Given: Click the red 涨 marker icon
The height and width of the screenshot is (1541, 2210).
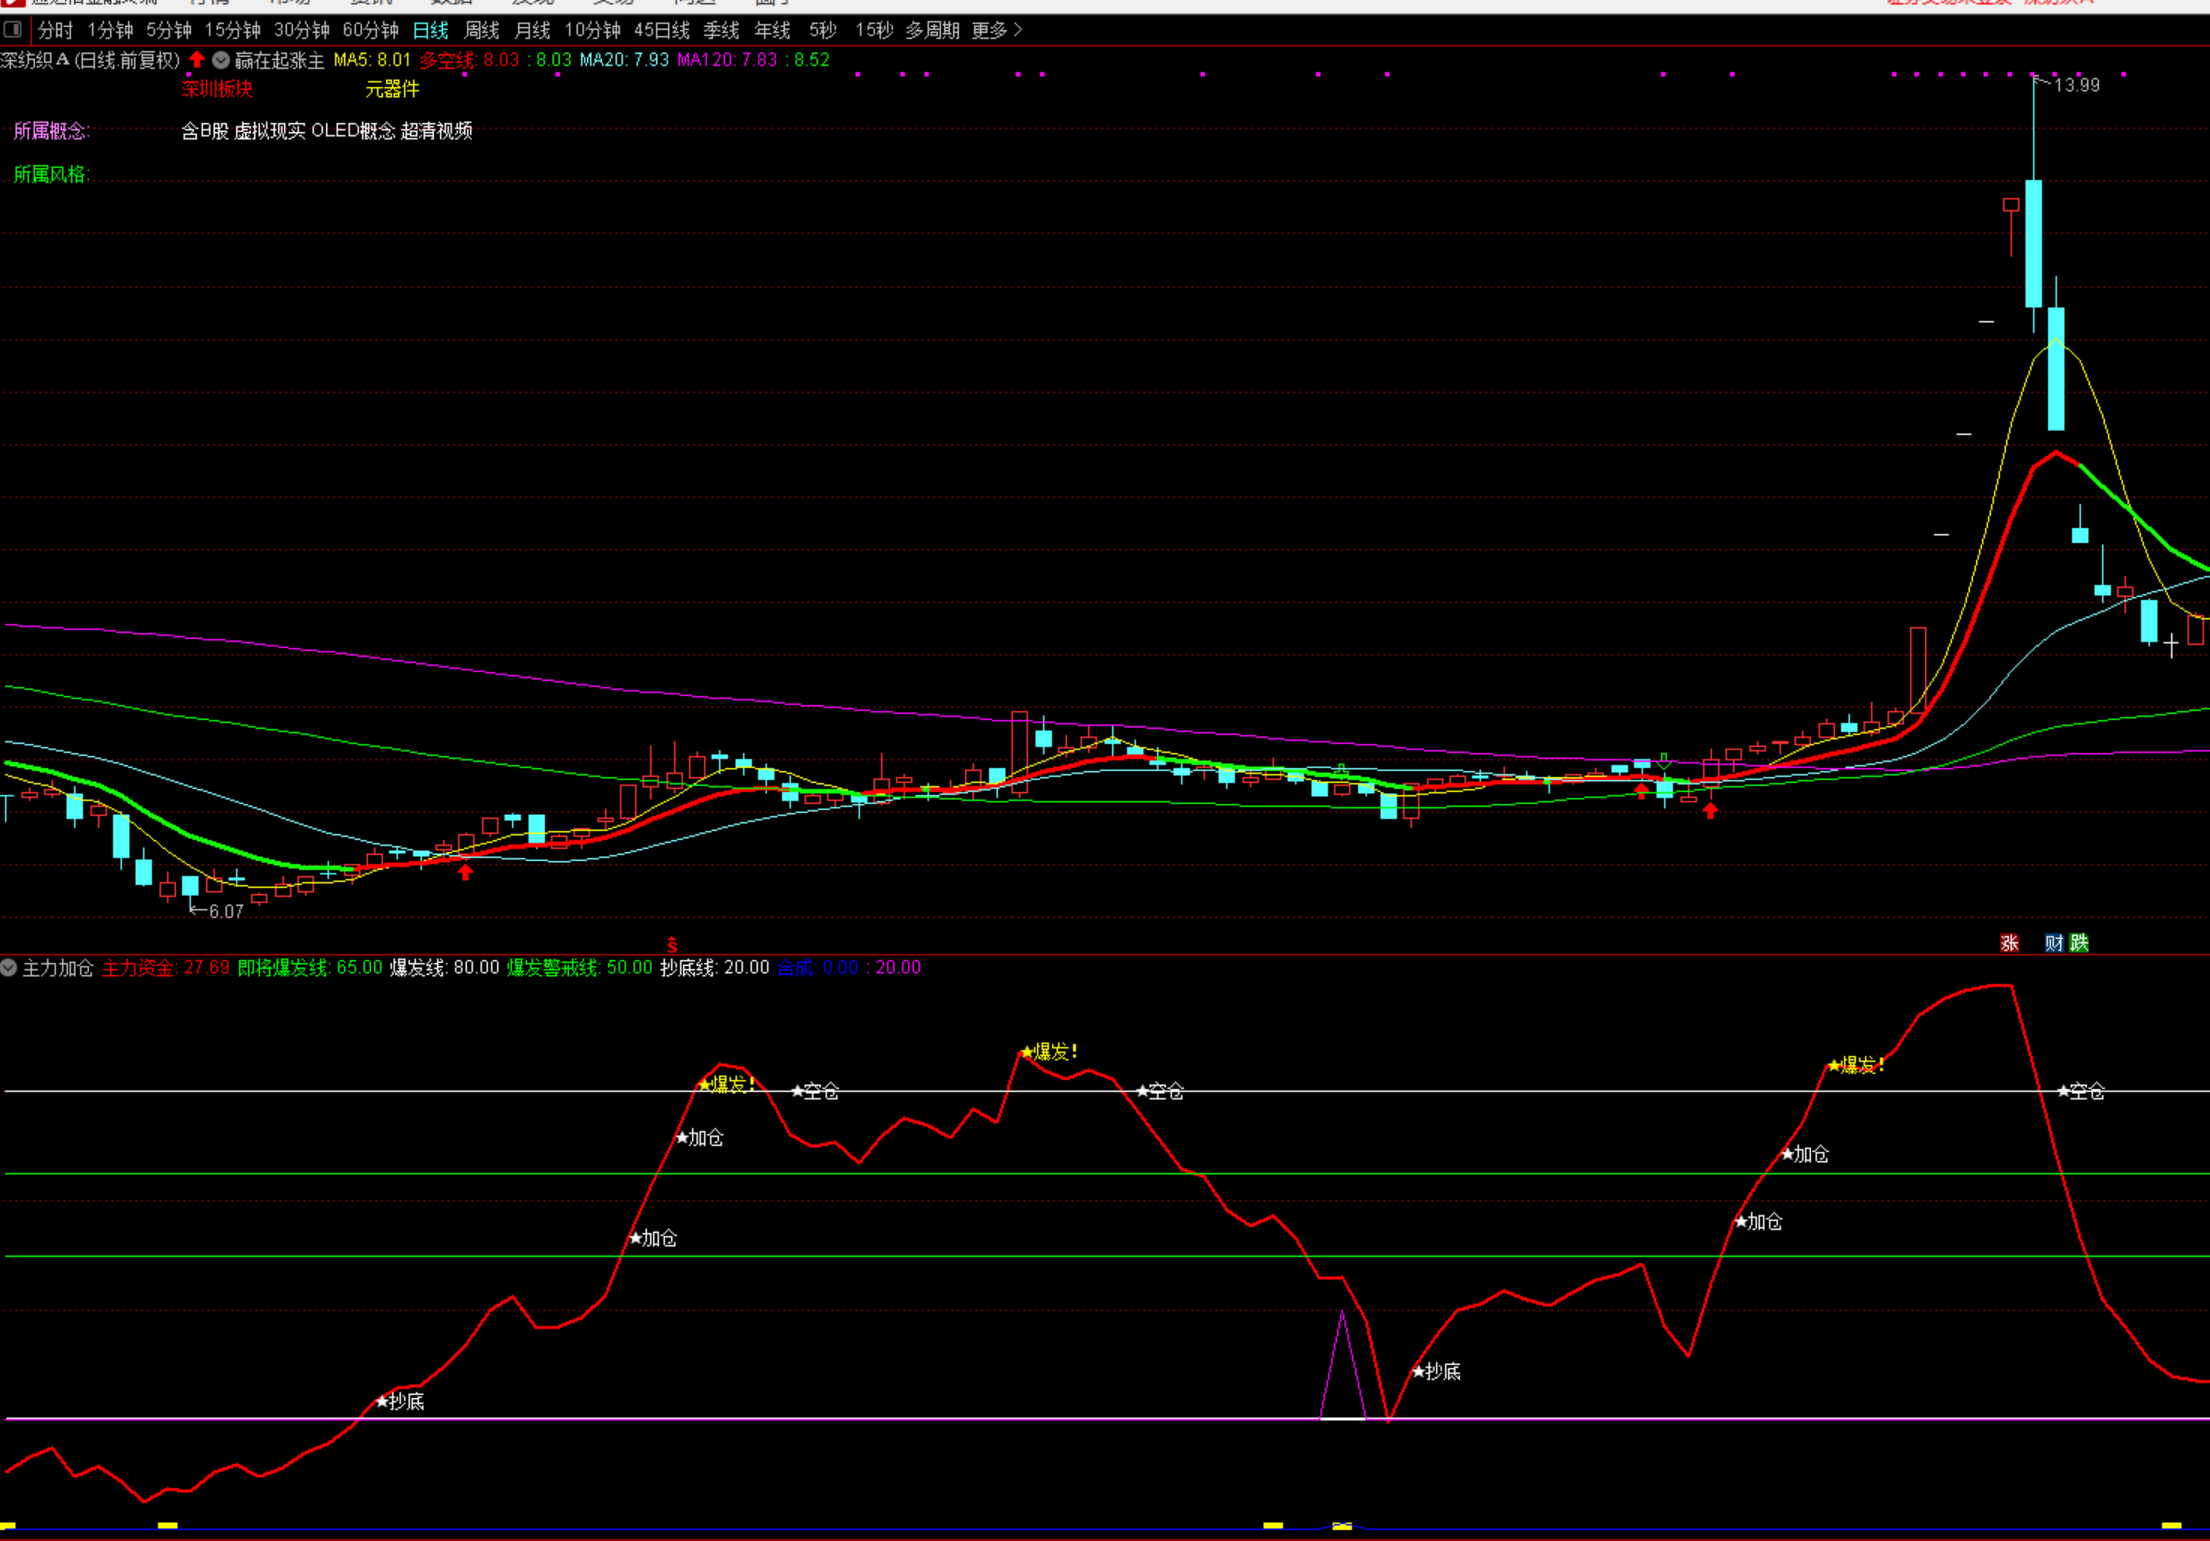Looking at the screenshot, I should pos(2009,943).
